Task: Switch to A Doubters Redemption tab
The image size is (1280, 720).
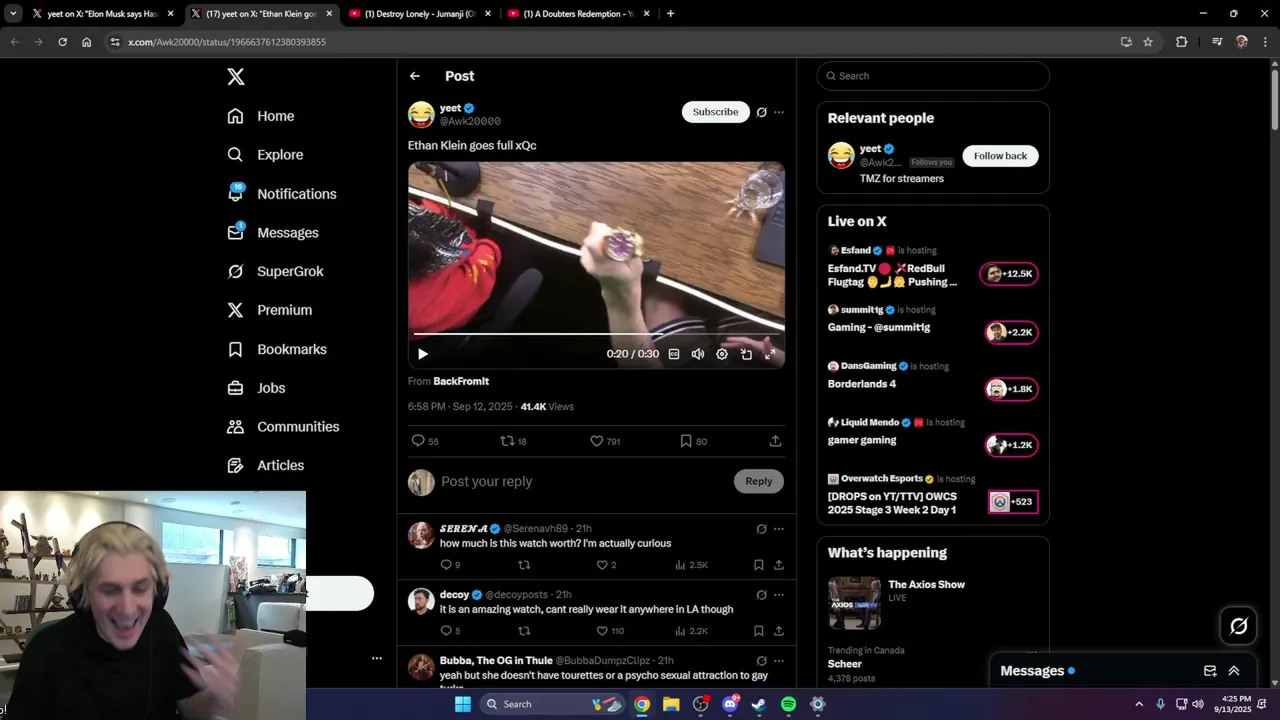Action: tap(578, 14)
